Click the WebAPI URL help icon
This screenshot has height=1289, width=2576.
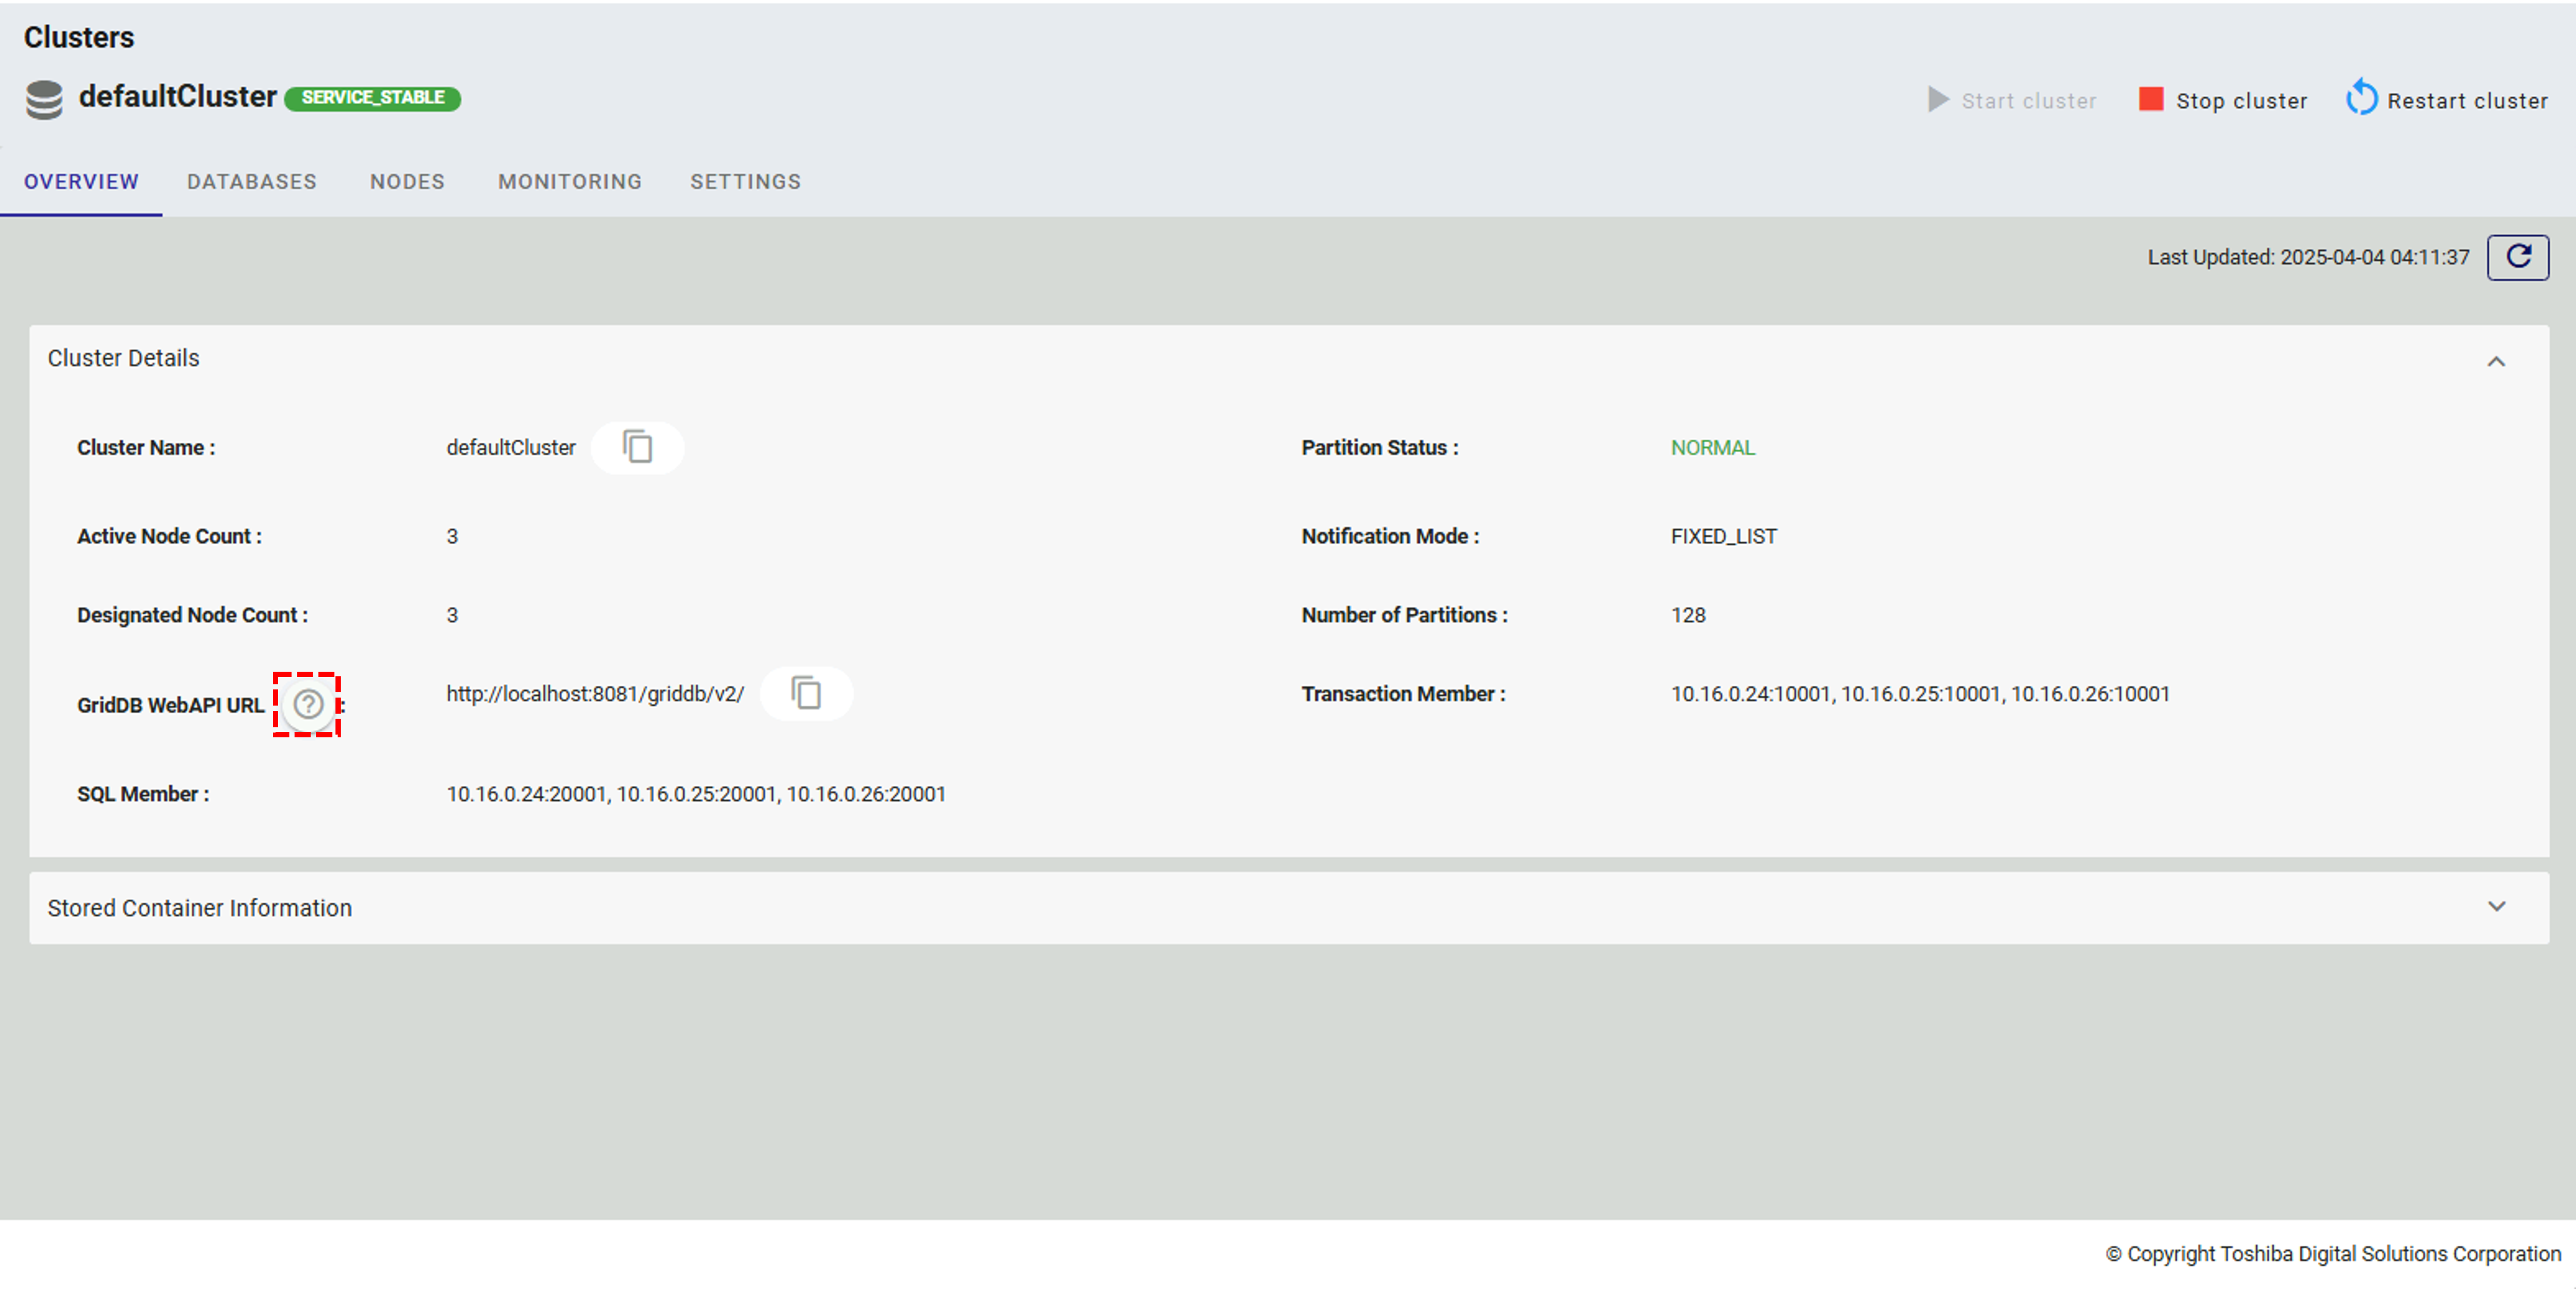[x=308, y=704]
